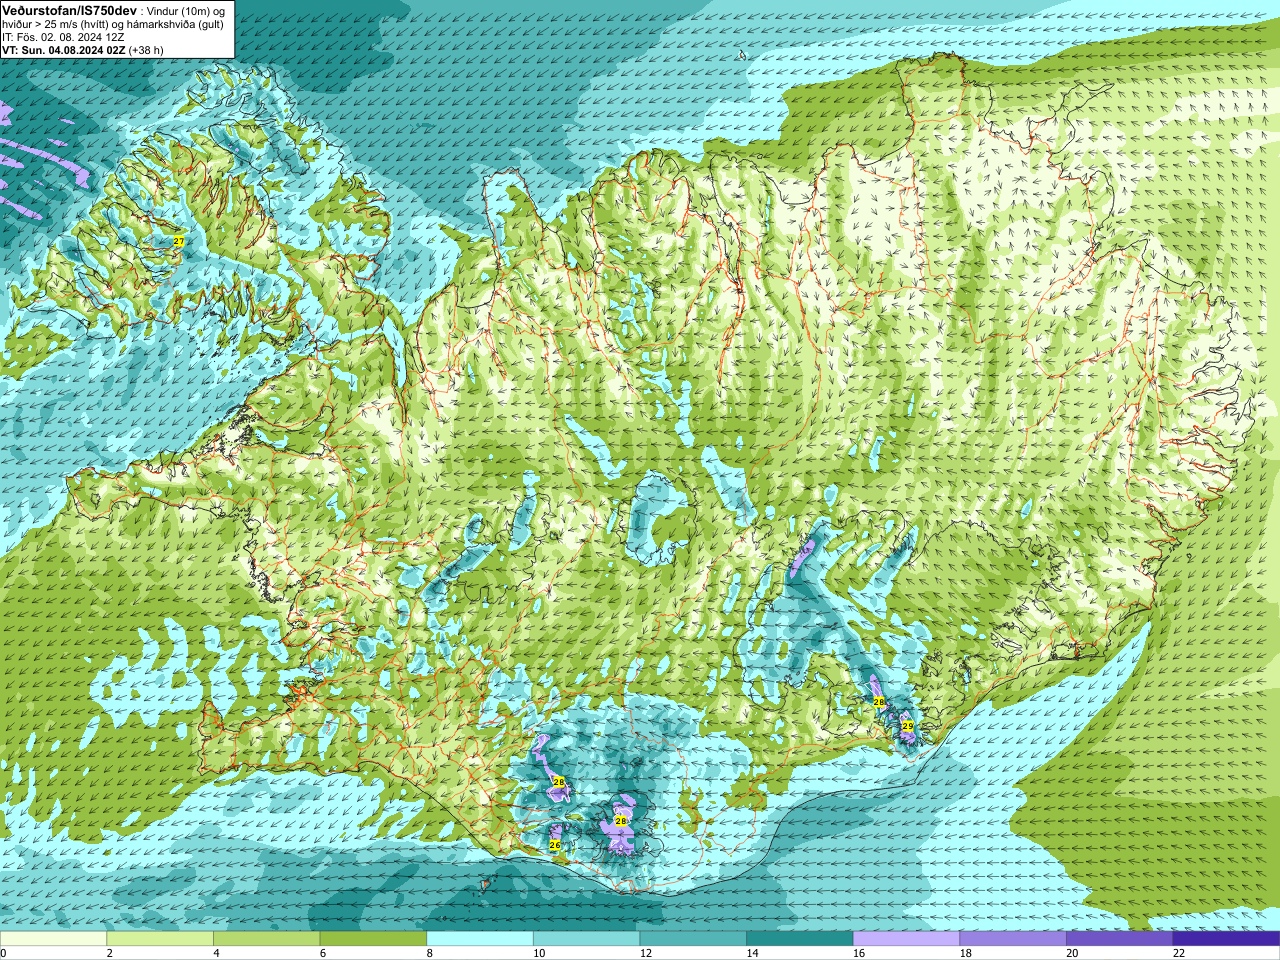Select the purple 18–20 m/s legend swatch

[1013, 939]
